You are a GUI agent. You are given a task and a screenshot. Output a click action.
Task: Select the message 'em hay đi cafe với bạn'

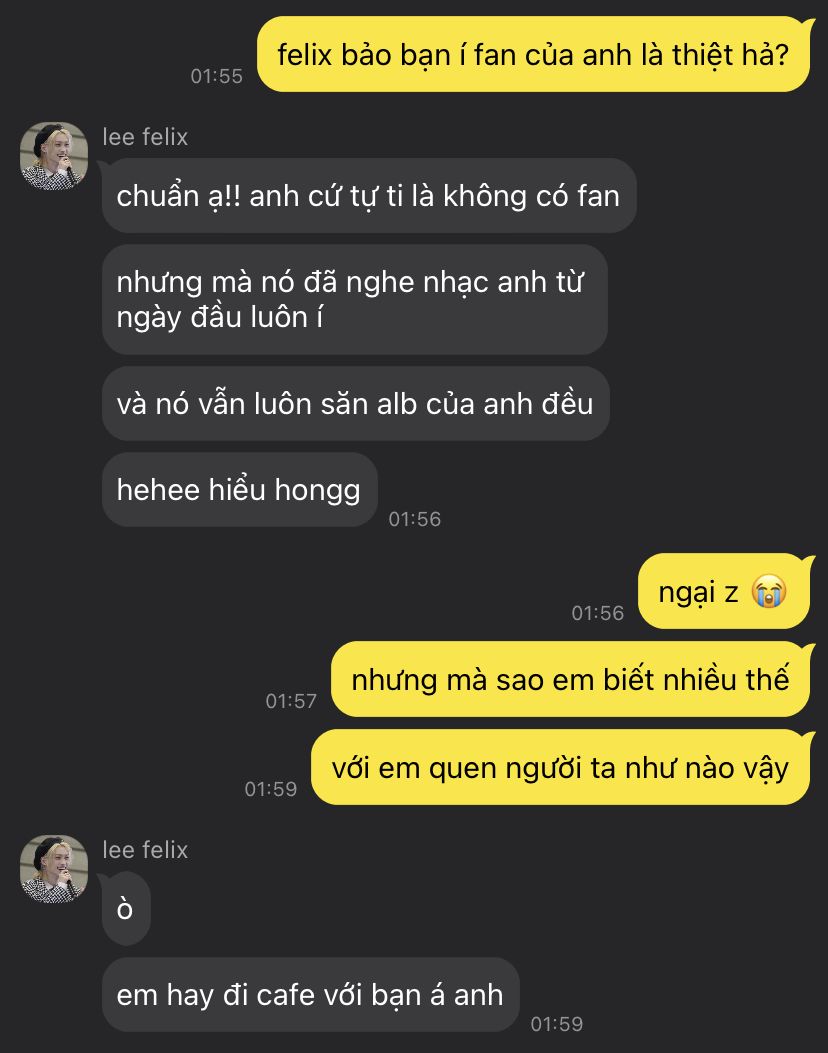coord(310,995)
